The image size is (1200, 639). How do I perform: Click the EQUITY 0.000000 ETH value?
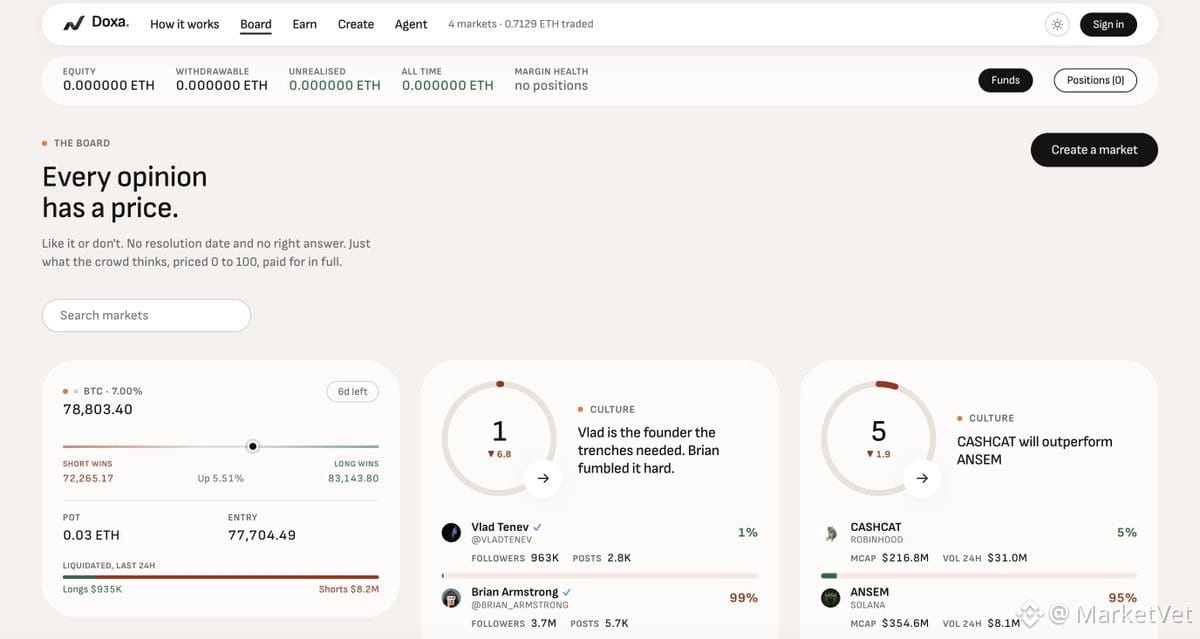pos(109,86)
